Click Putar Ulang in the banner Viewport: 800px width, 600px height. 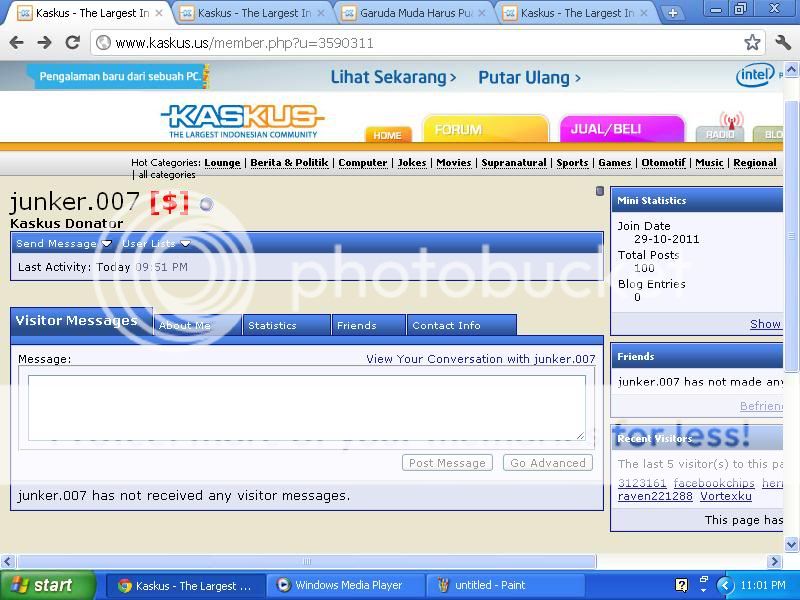529,78
